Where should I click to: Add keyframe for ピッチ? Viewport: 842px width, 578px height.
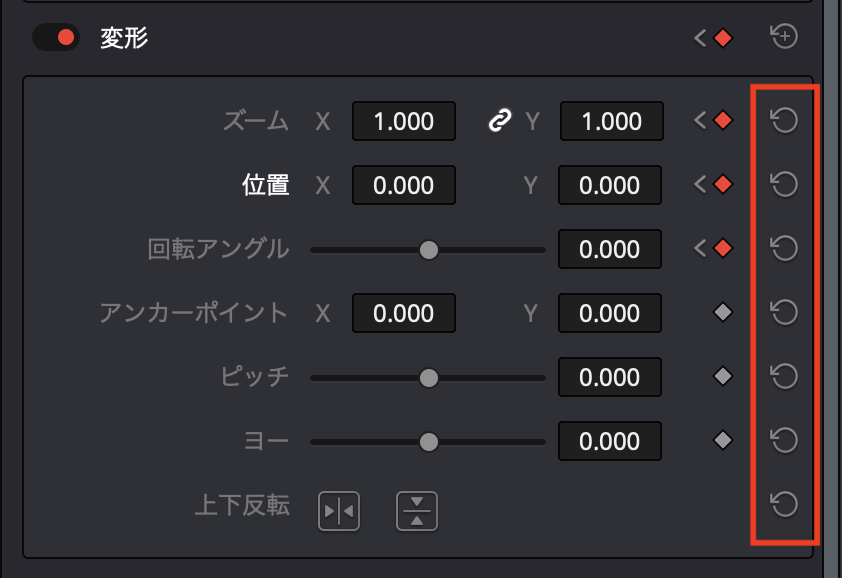723,377
